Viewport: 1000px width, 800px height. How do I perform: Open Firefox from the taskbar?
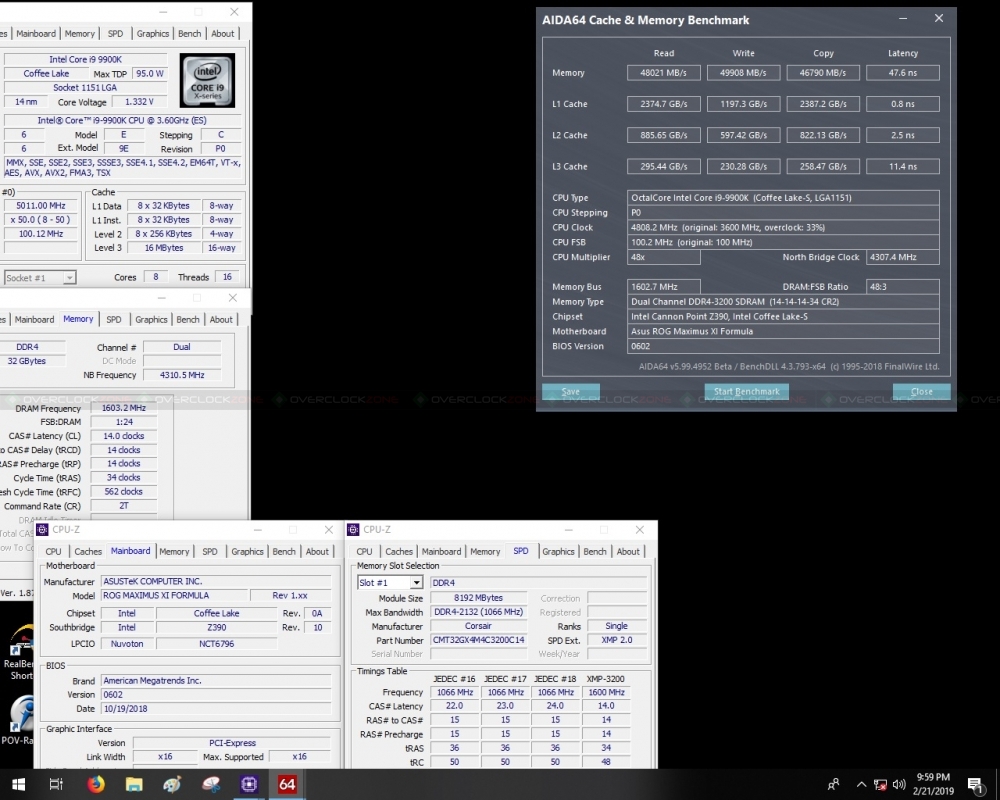96,784
